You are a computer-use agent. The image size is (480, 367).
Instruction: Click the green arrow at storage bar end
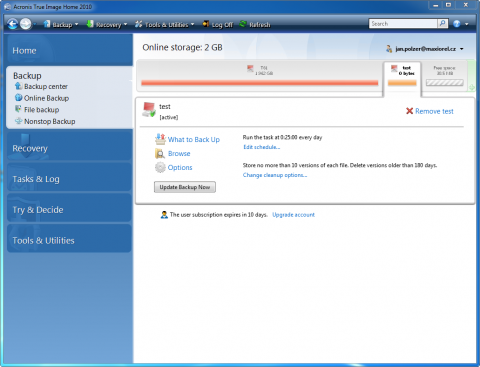click(472, 87)
